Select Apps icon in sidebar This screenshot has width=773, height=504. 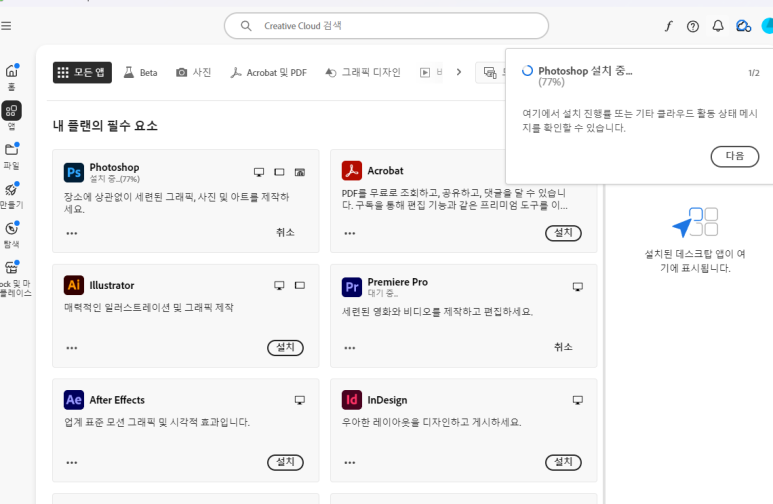click(x=11, y=111)
